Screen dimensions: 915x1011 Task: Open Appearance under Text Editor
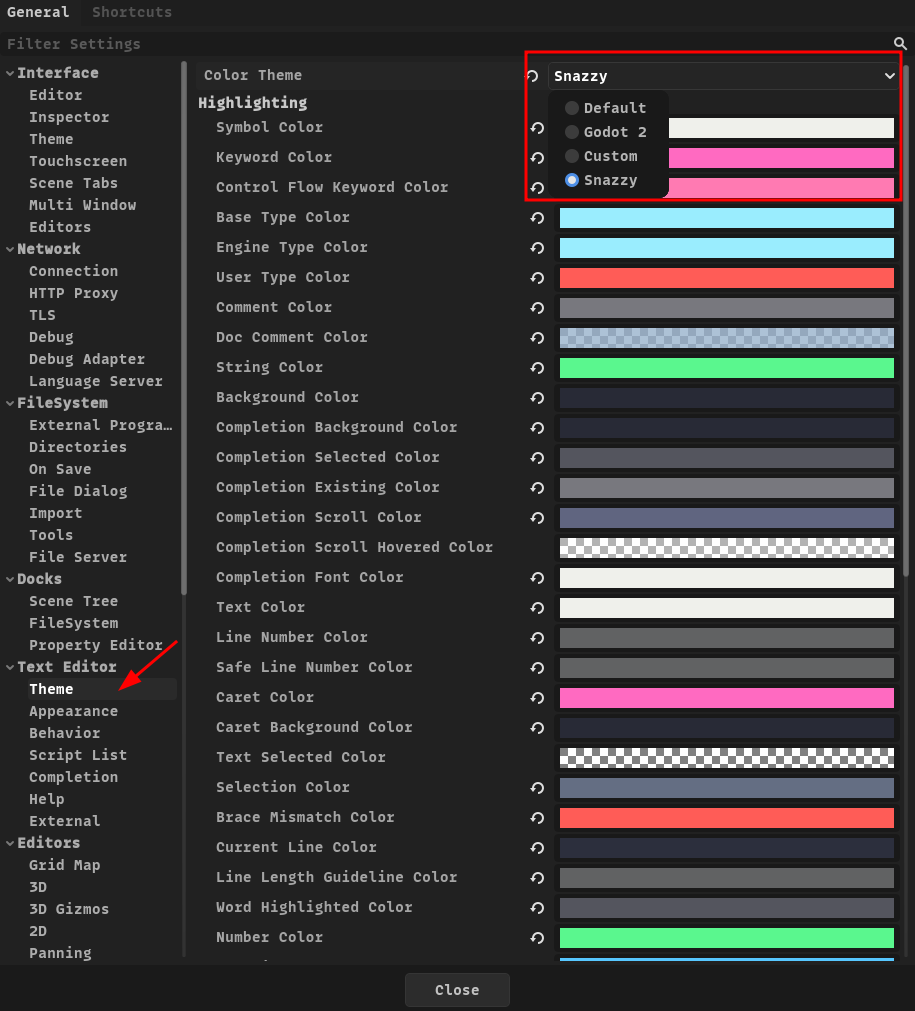(x=73, y=711)
